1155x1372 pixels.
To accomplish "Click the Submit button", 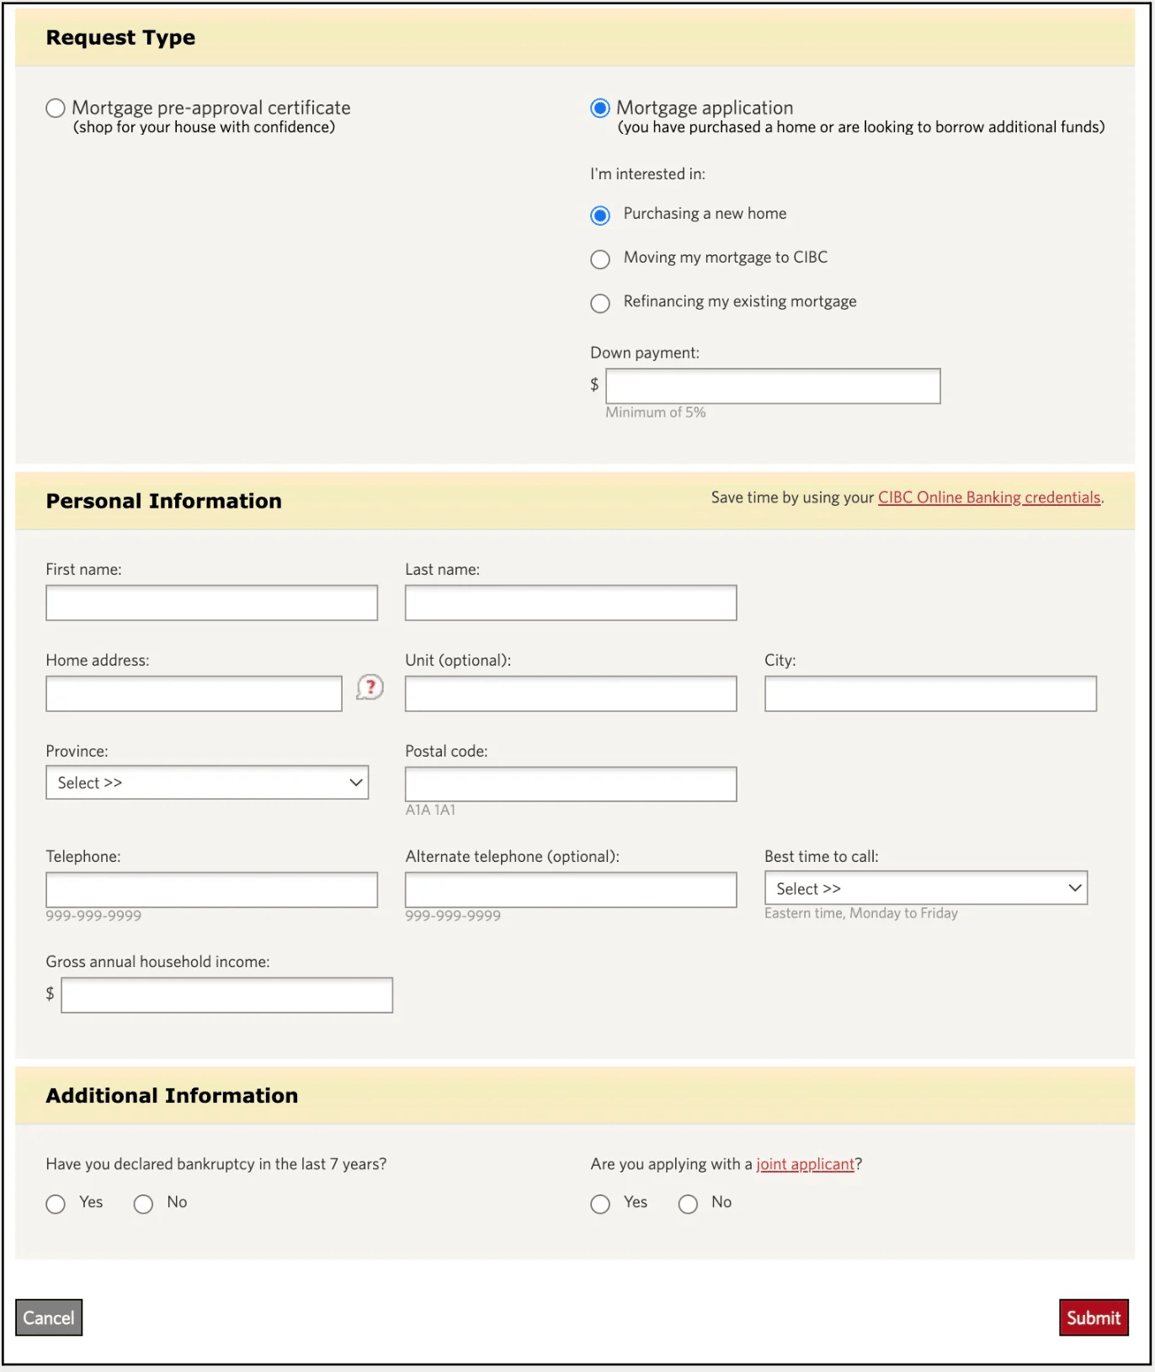I will pos(1093,1317).
